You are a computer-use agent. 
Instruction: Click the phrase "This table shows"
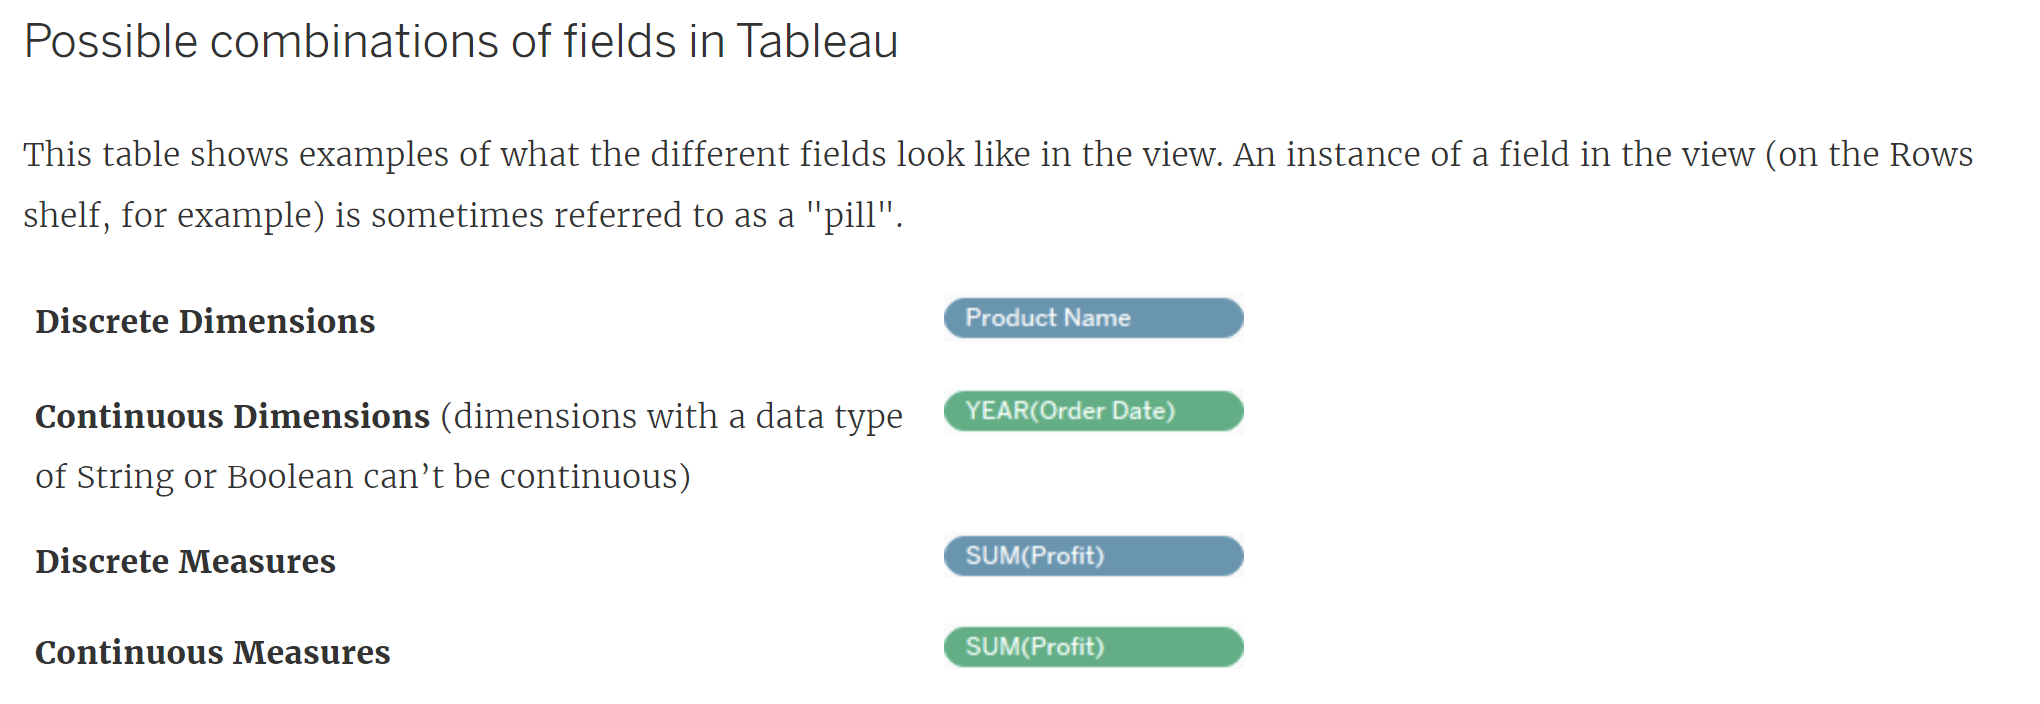[x=157, y=154]
